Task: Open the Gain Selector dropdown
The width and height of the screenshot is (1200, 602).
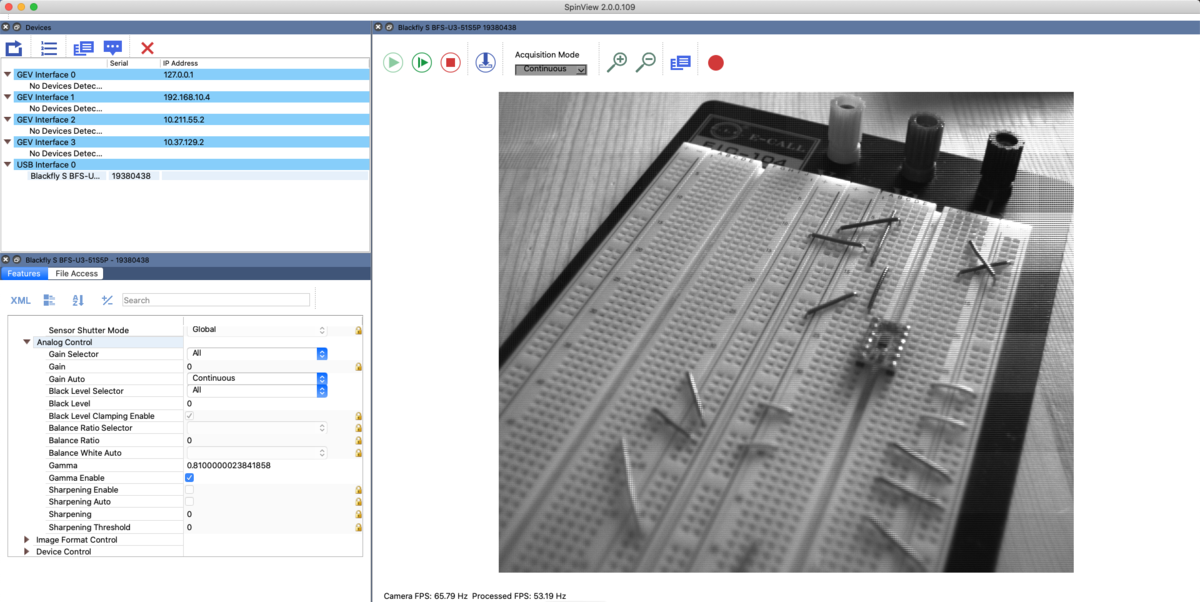Action: (258, 353)
